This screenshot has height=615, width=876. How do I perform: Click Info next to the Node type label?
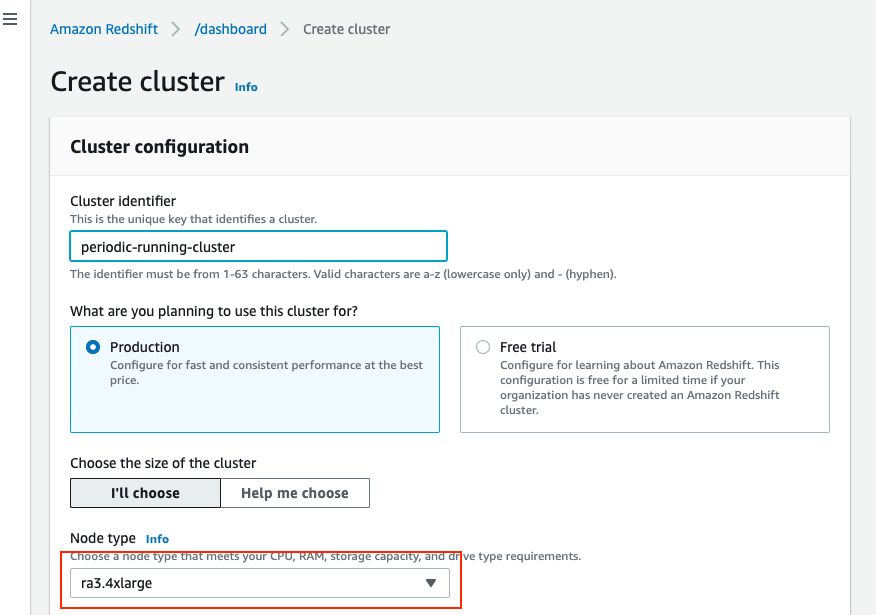click(x=157, y=539)
